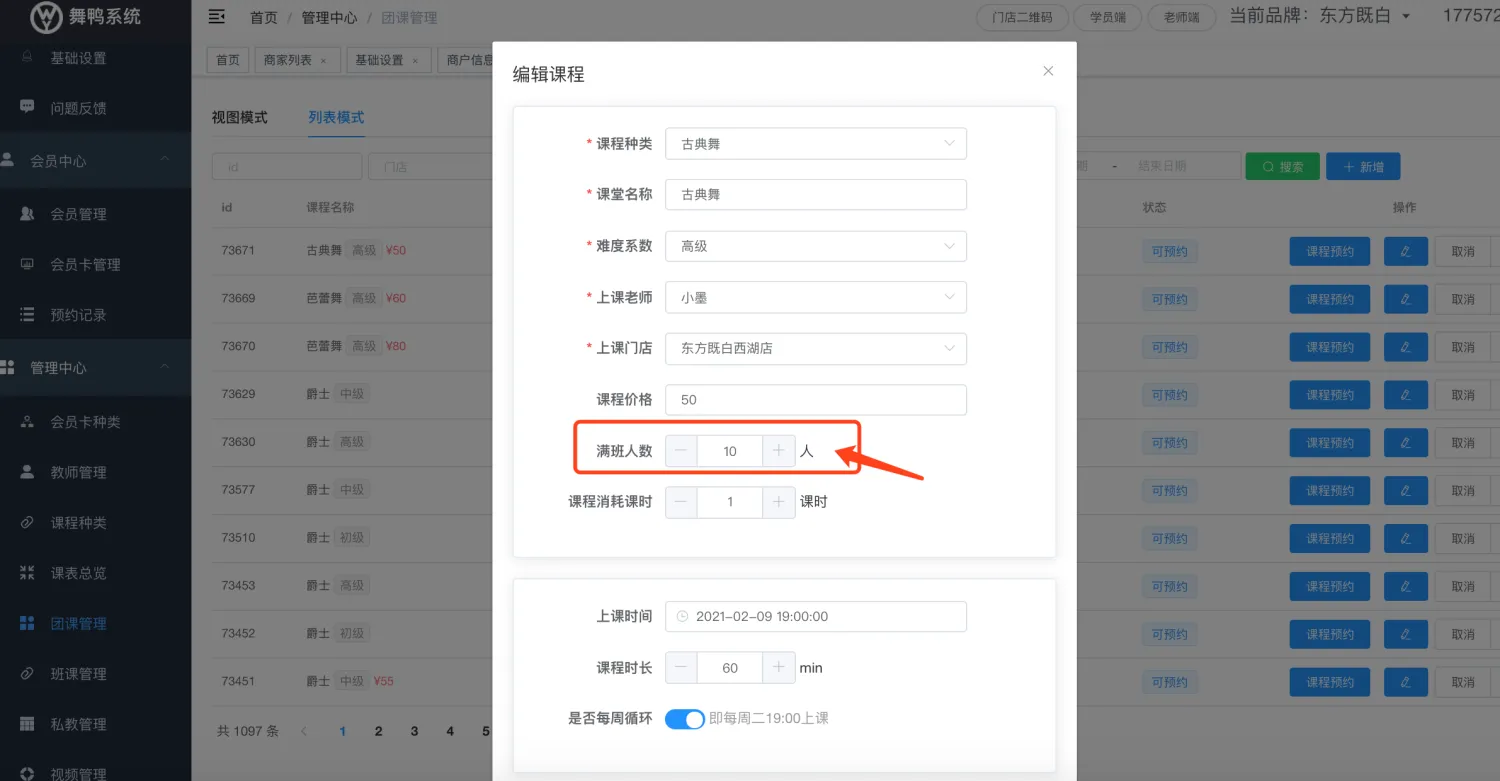Viewport: 1500px width, 781px height.
Task: Click the hamburger menu collapse icon
Action: 216,17
